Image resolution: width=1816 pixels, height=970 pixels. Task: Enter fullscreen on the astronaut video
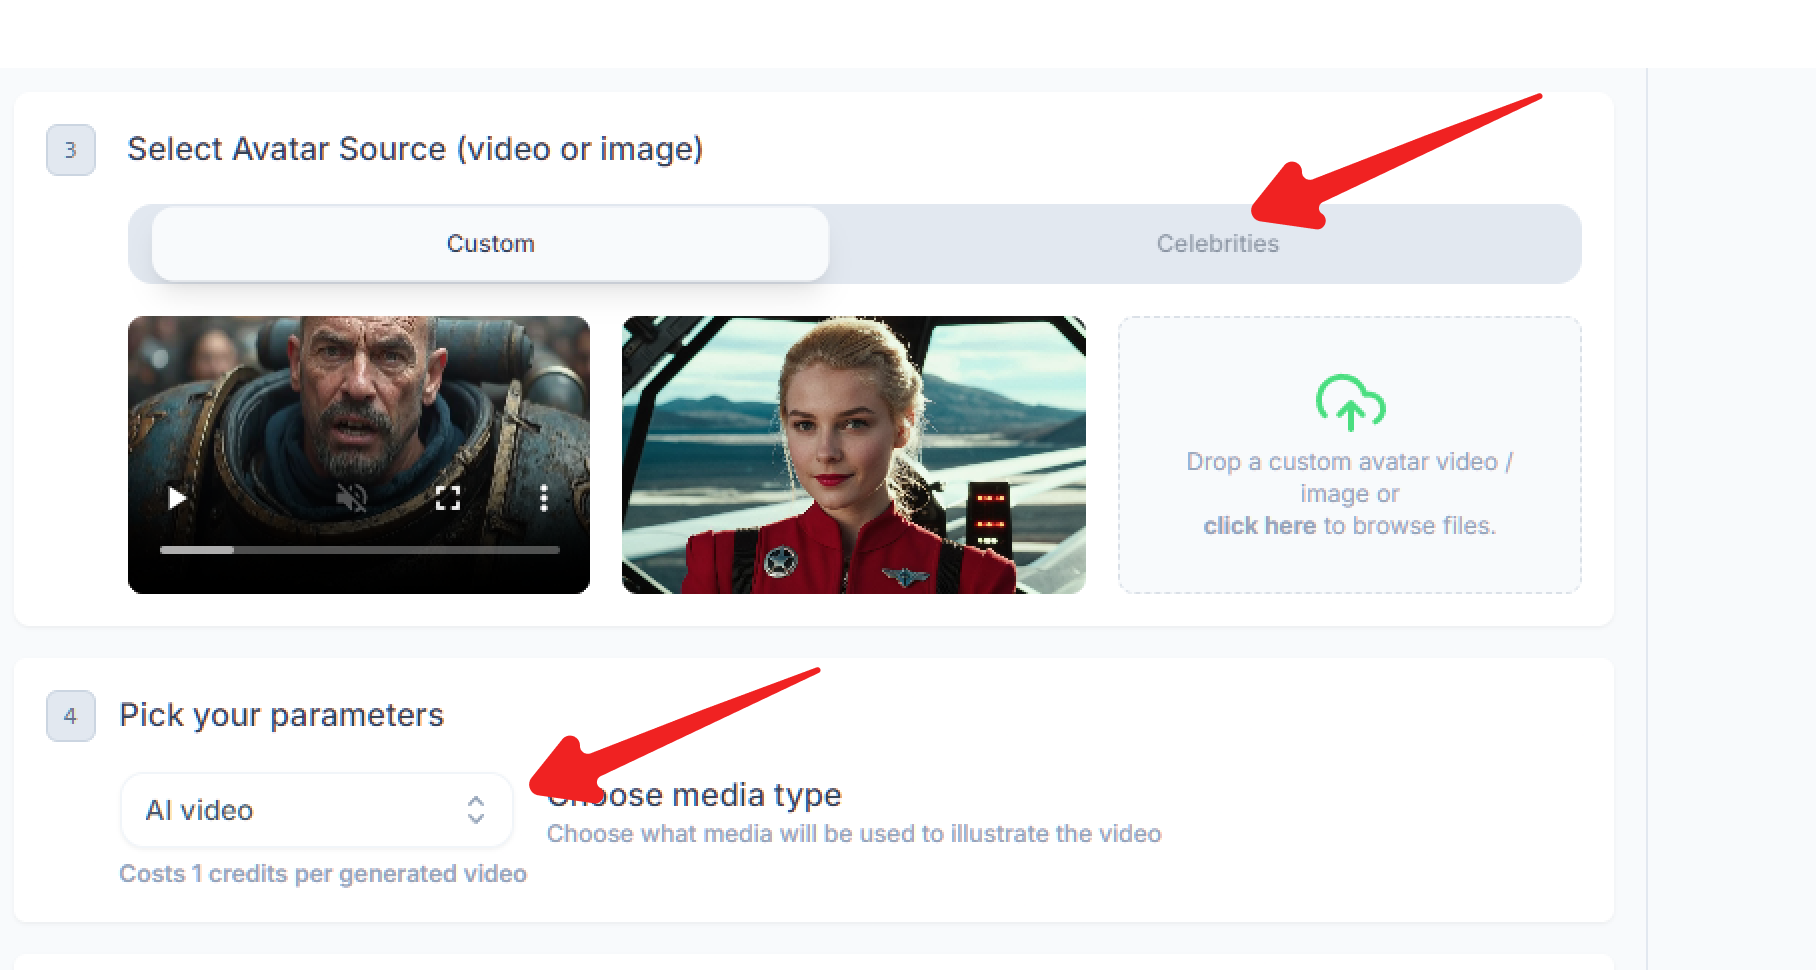coord(449,497)
